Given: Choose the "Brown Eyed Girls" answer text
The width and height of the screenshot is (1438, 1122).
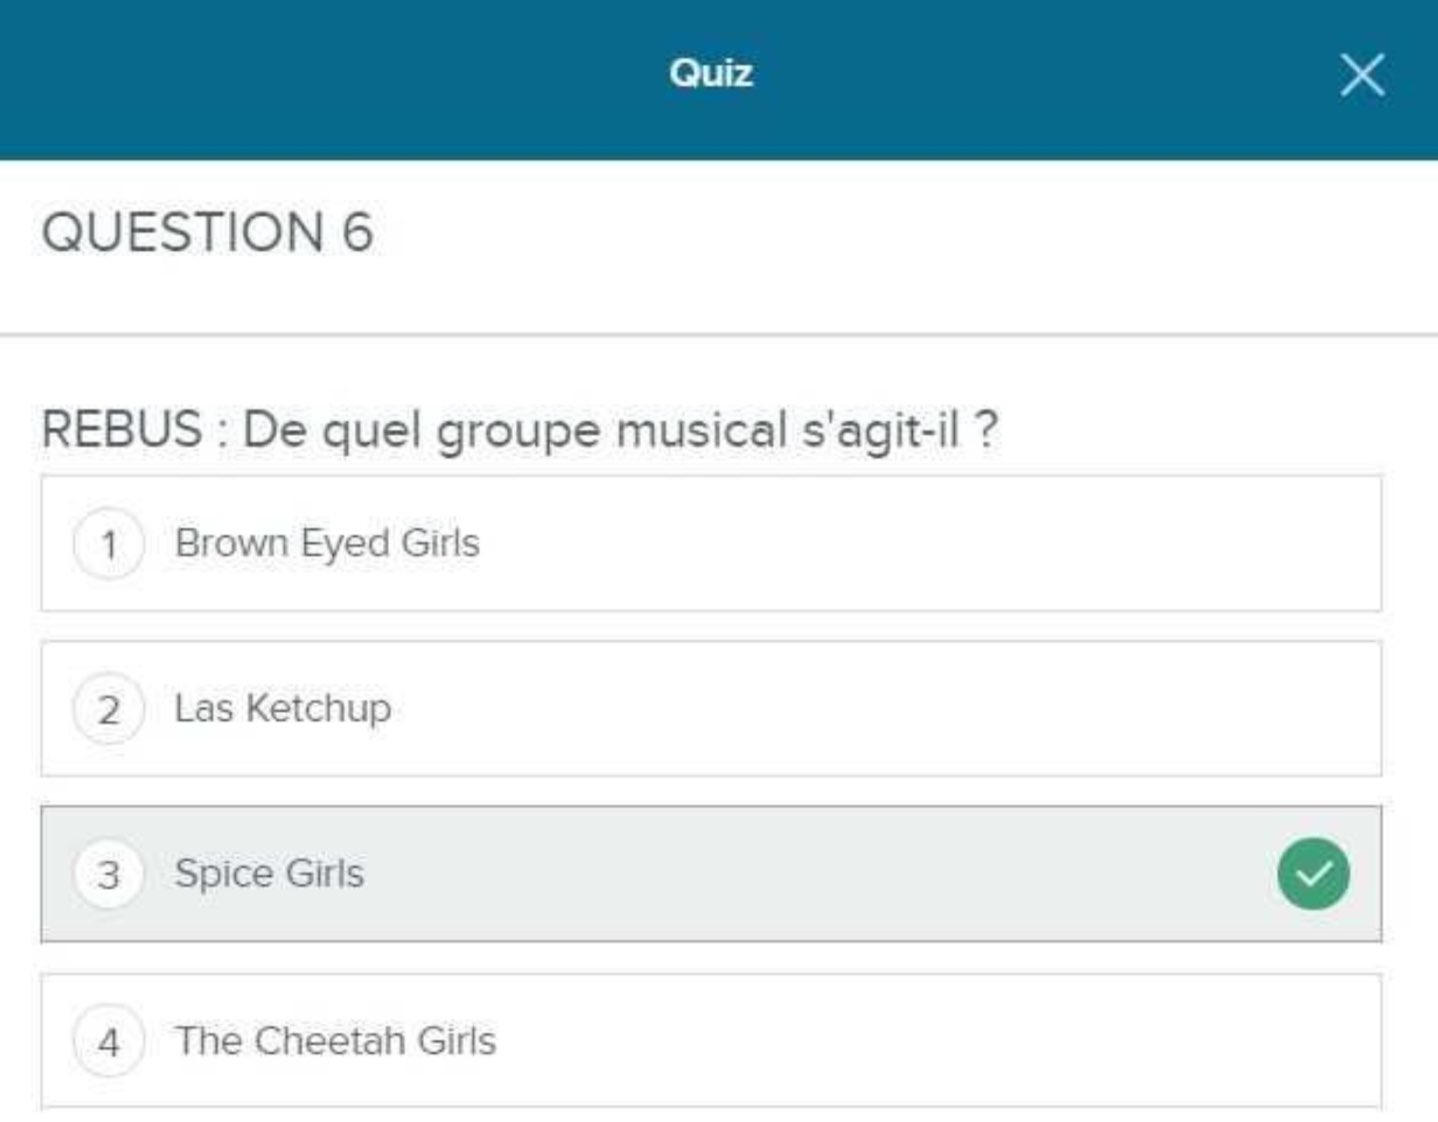Looking at the screenshot, I should (x=327, y=543).
